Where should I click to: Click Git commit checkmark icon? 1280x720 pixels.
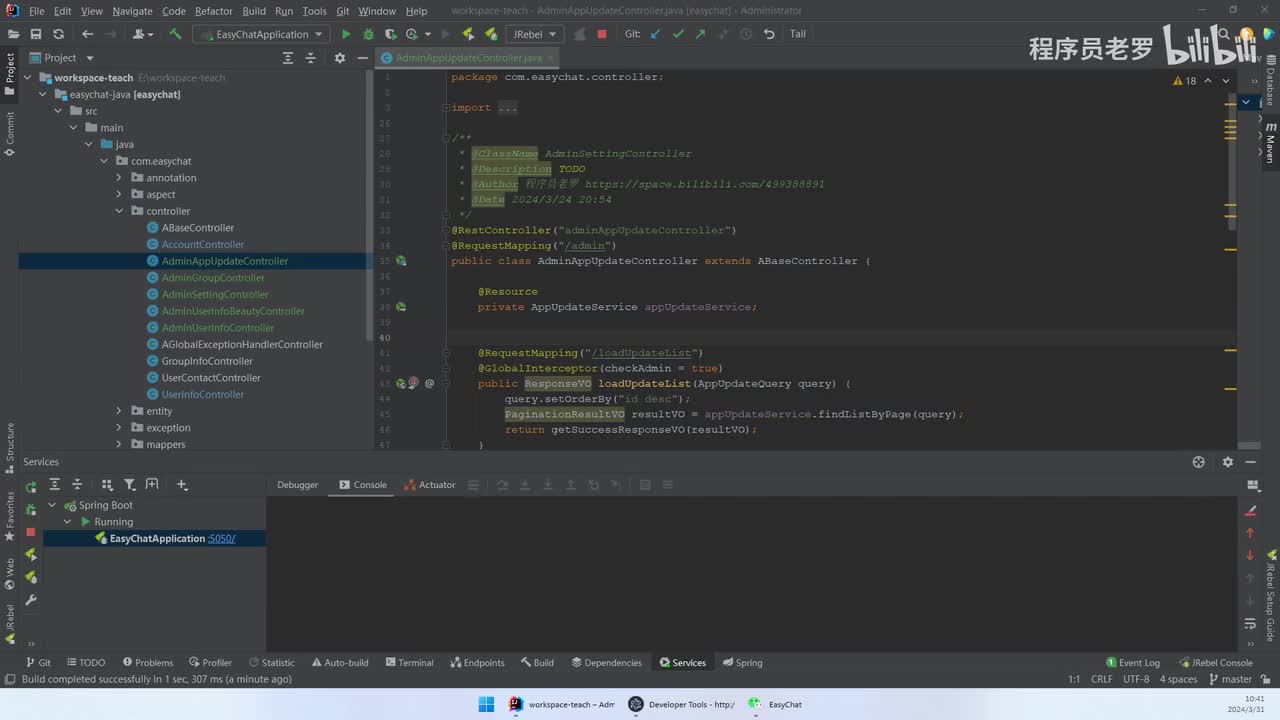(678, 34)
